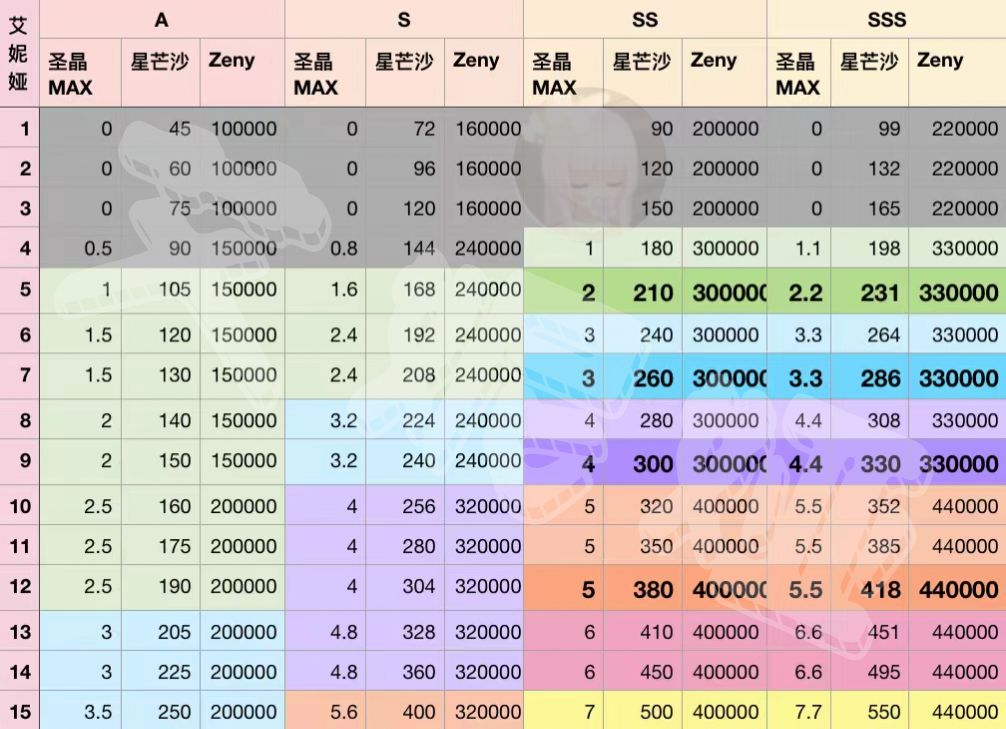Select cell 4.4 in row 8

coord(799,420)
